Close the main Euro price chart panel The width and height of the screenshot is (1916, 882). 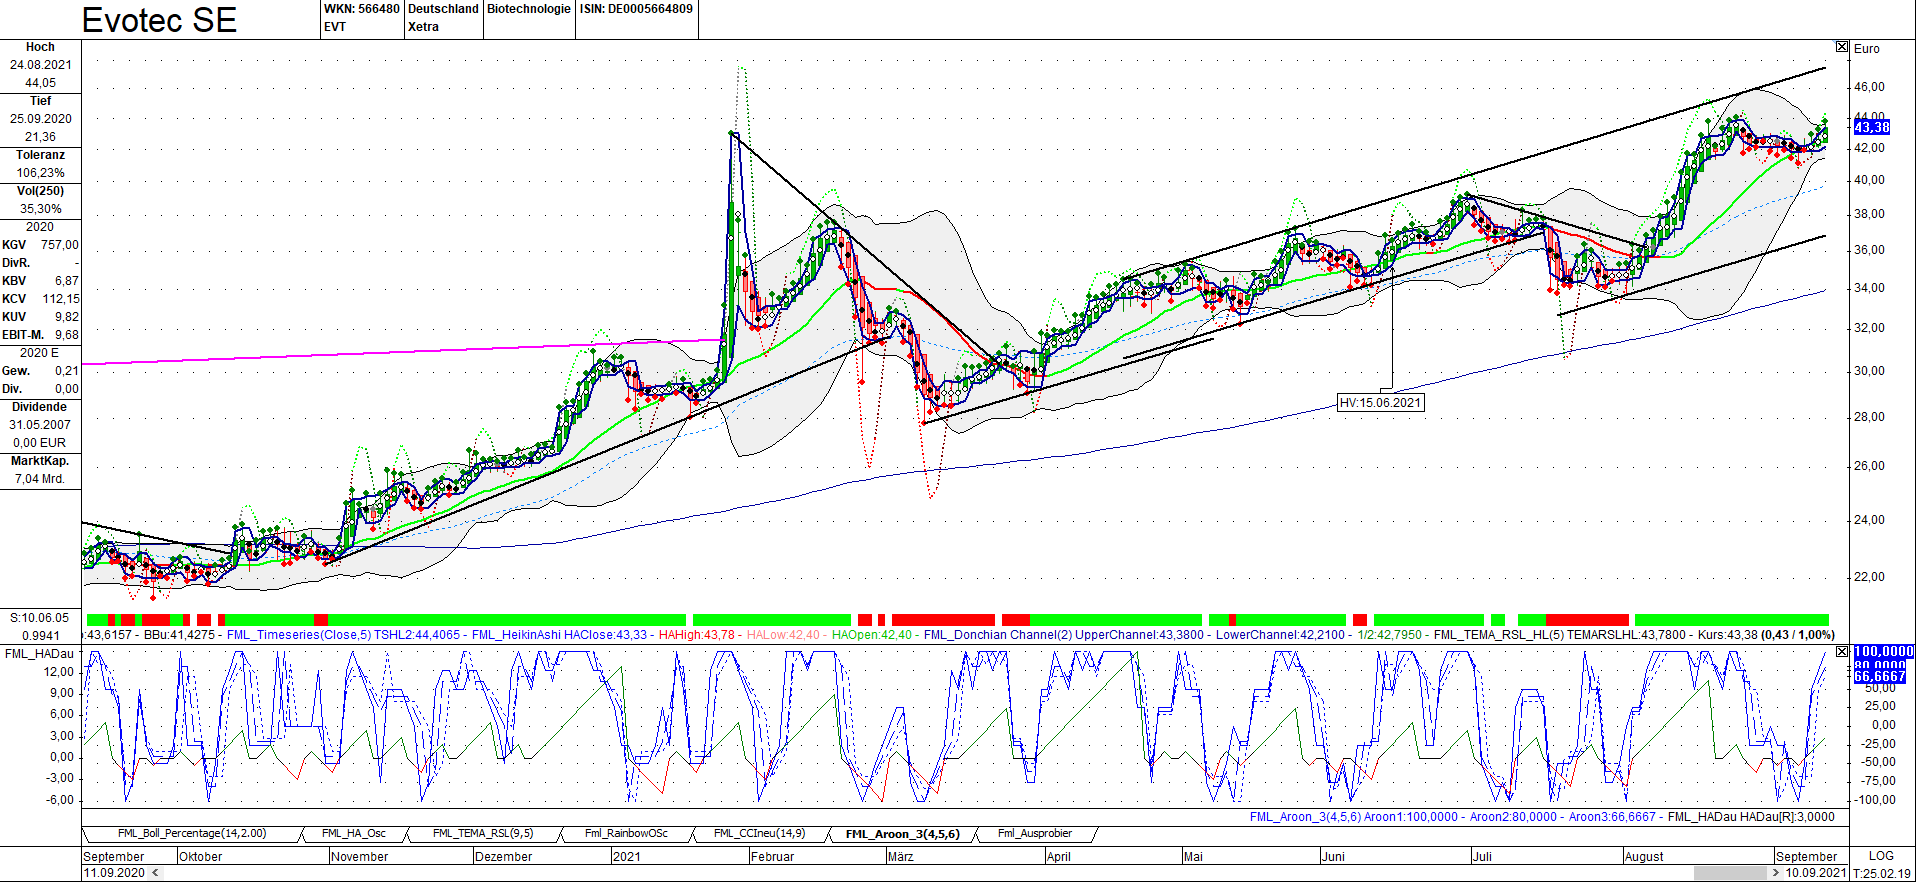[1842, 47]
